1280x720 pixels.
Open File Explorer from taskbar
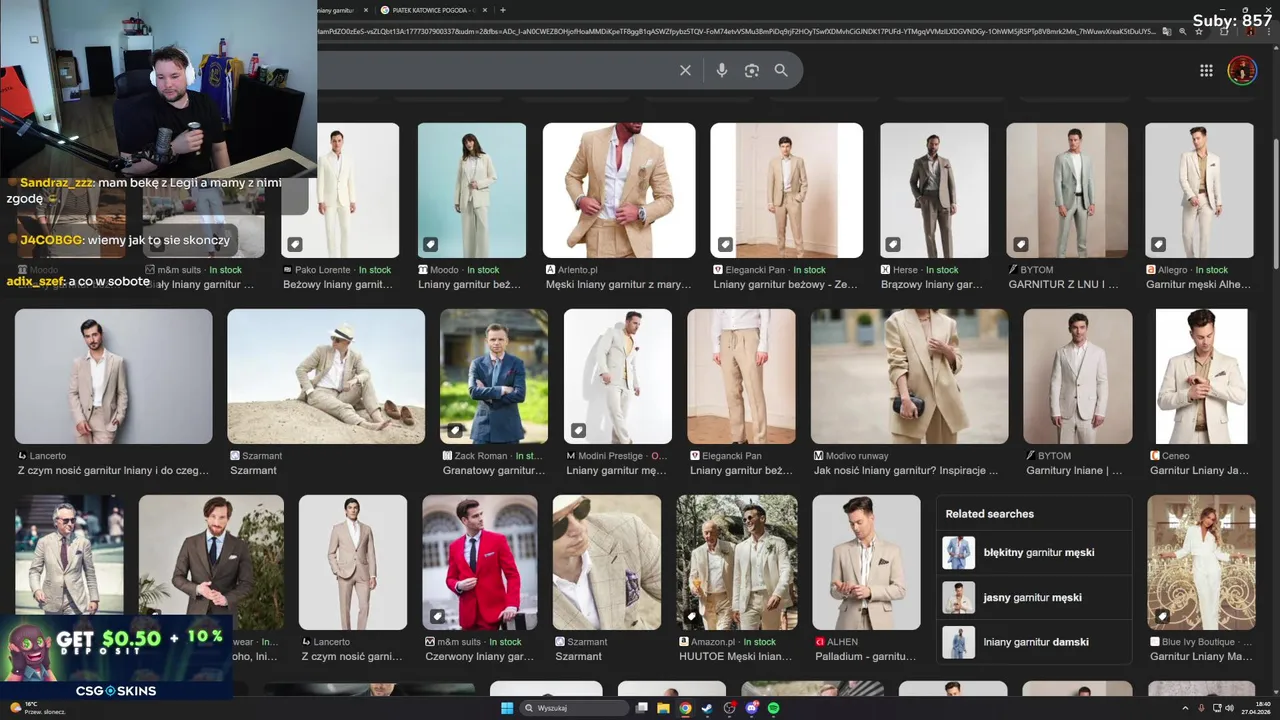click(x=663, y=708)
